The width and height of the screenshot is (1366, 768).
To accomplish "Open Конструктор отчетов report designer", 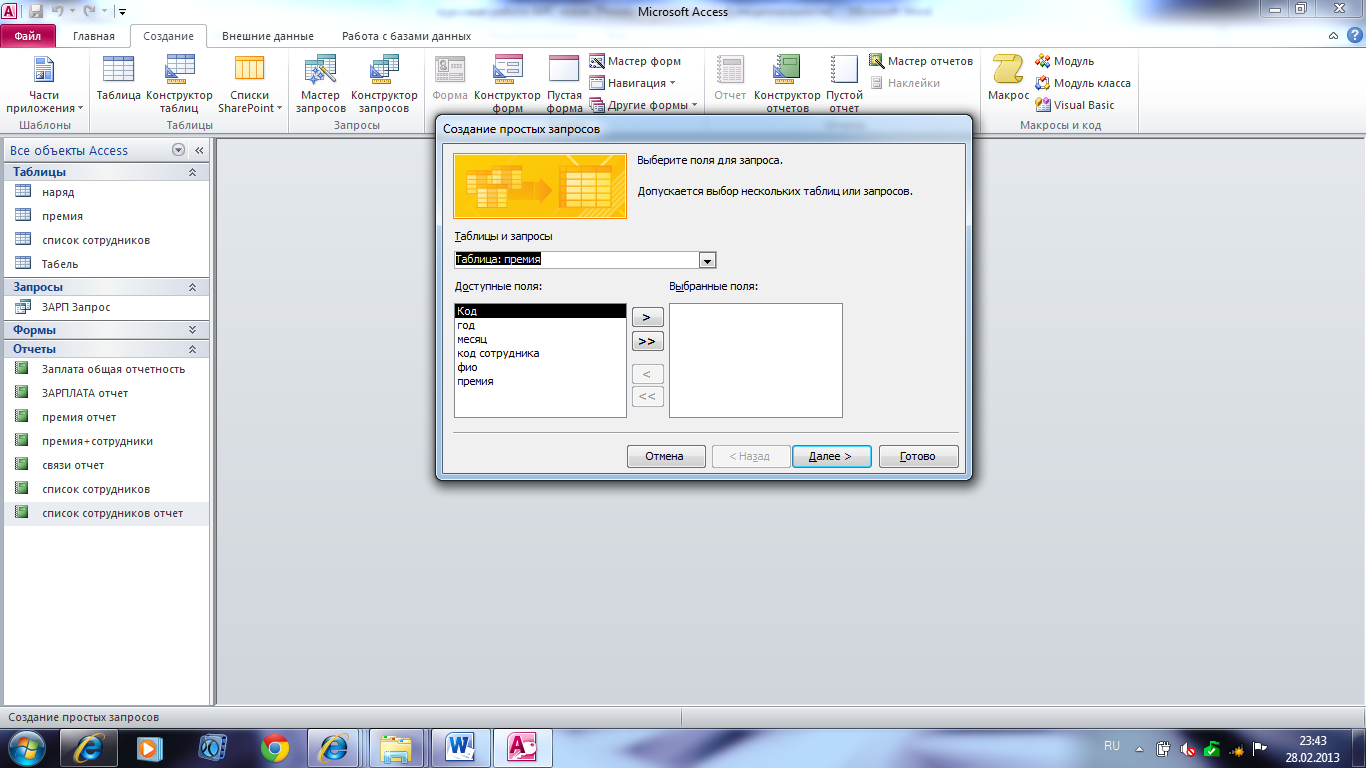I will pyautogui.click(x=787, y=84).
